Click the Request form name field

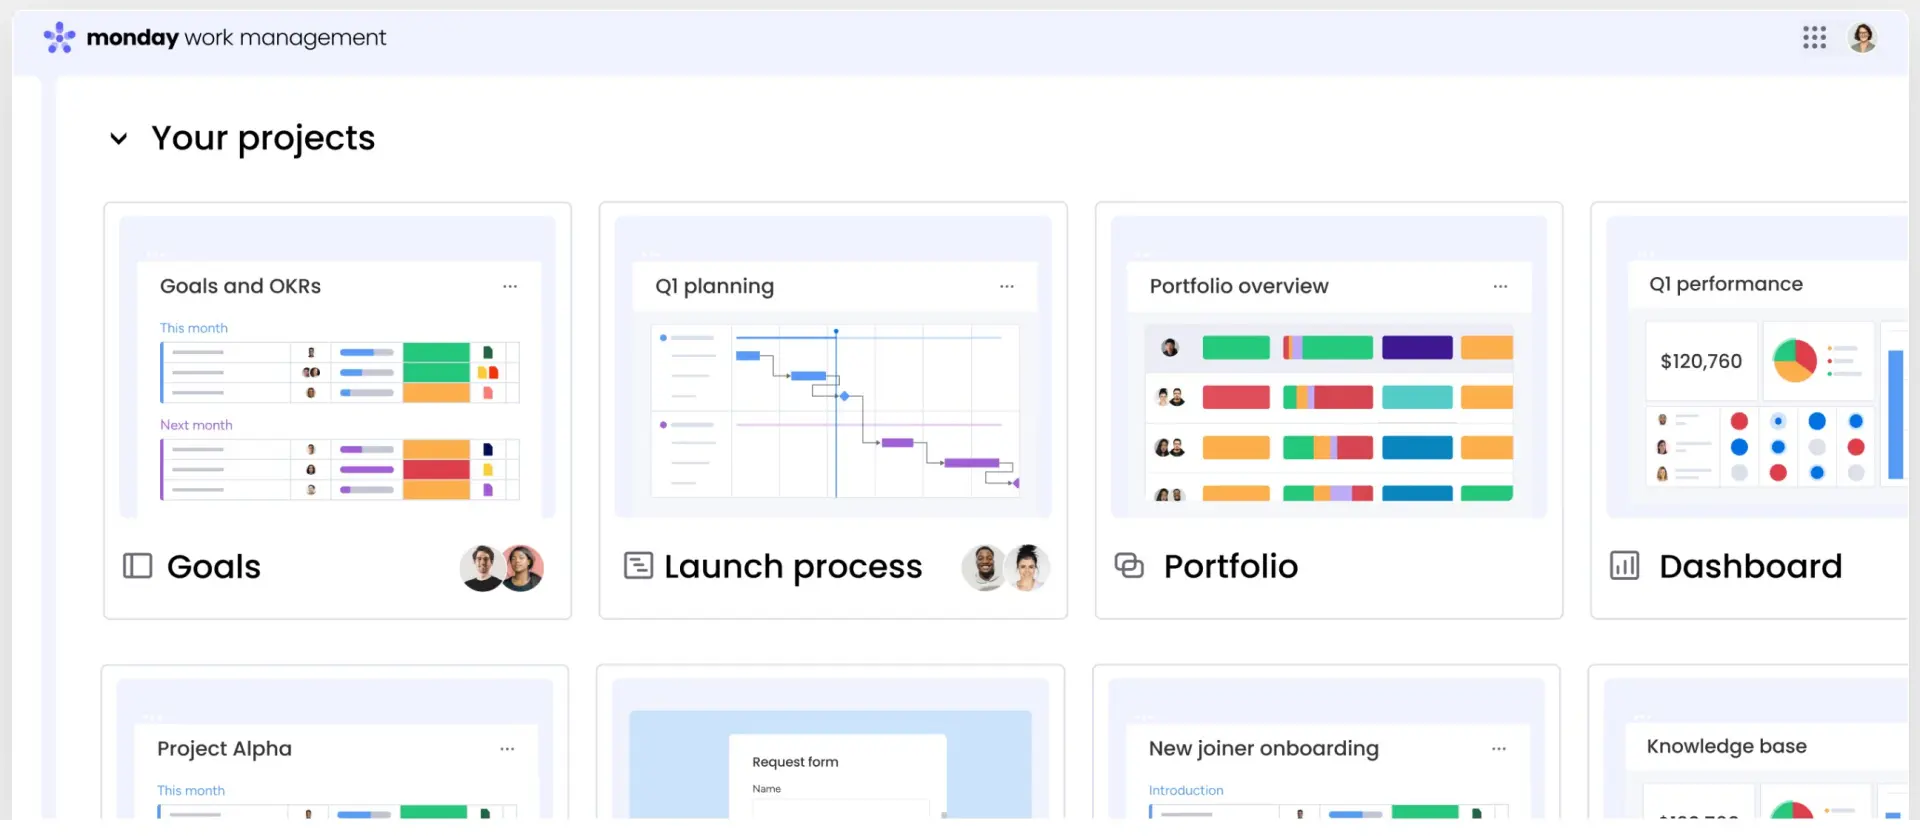point(840,806)
